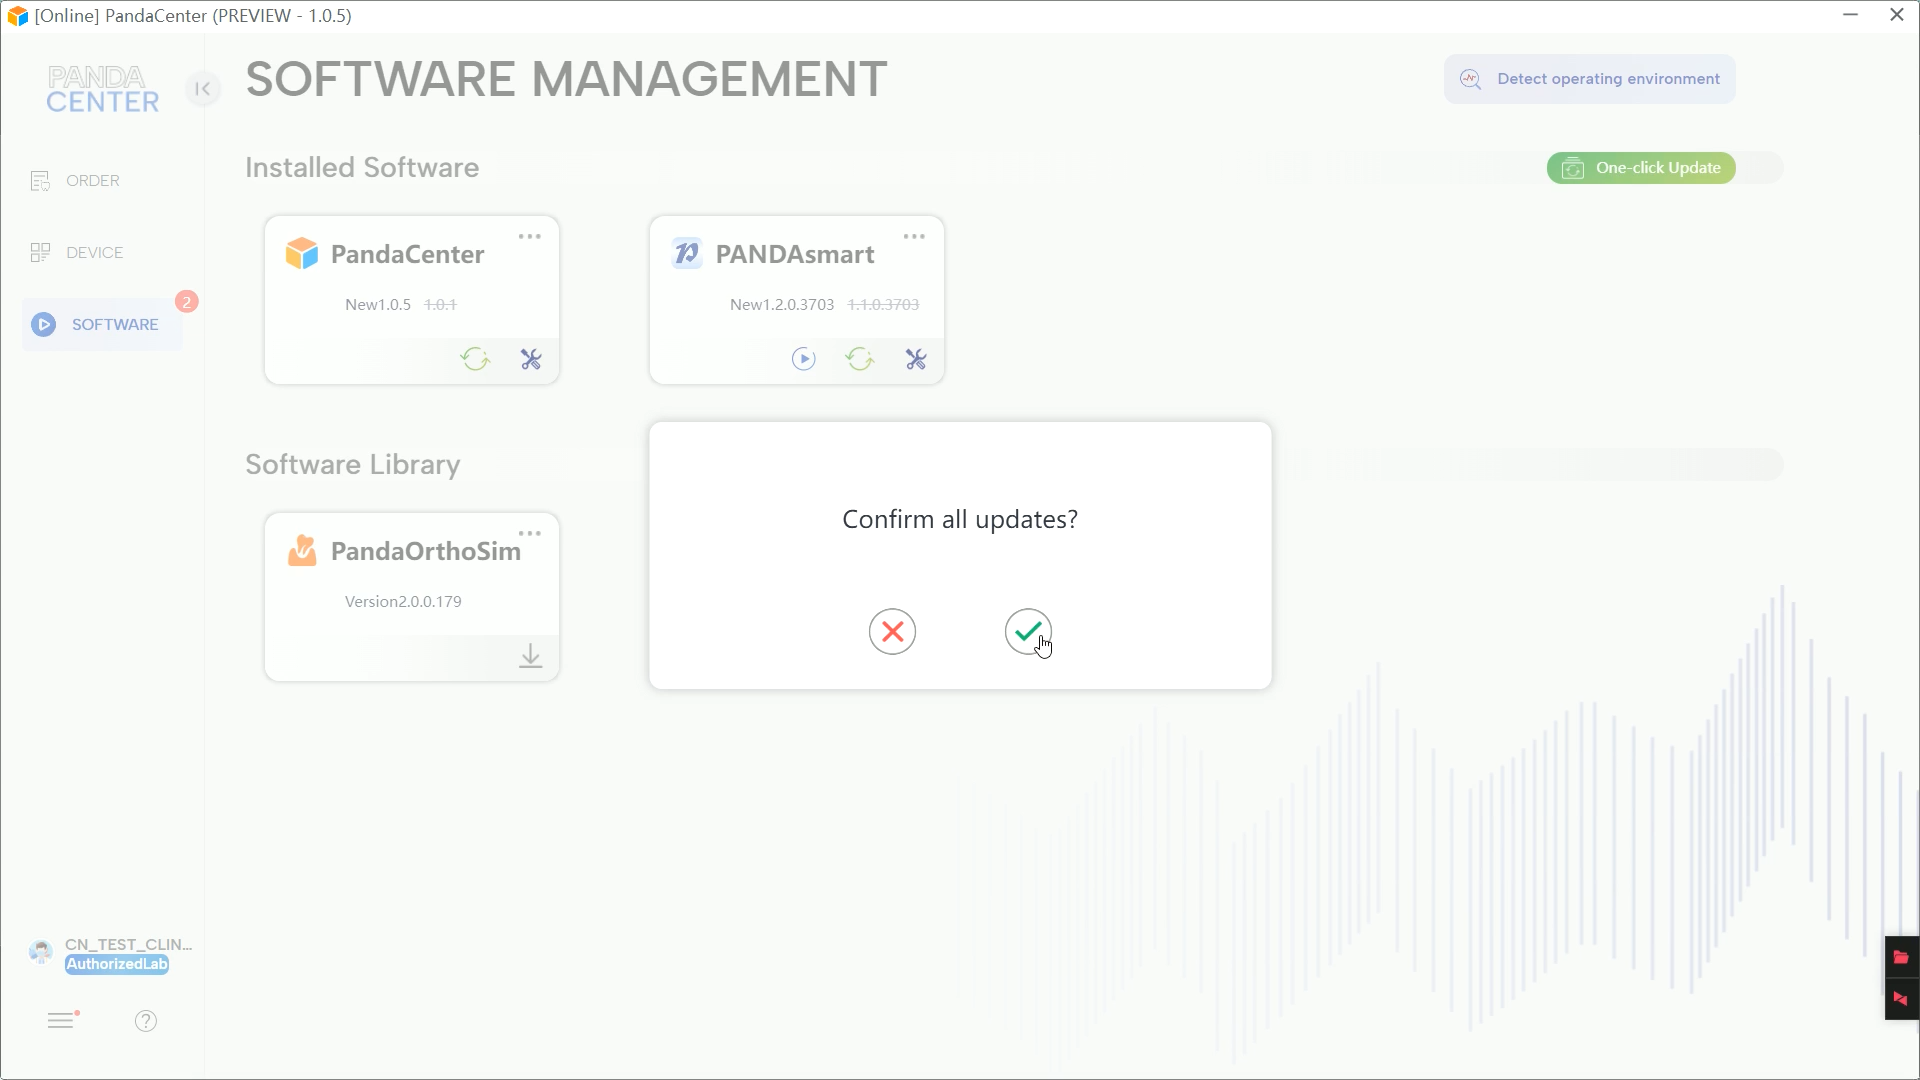Click the Software Library heading
Screen dimensions: 1920x1080
pyautogui.click(x=353, y=465)
